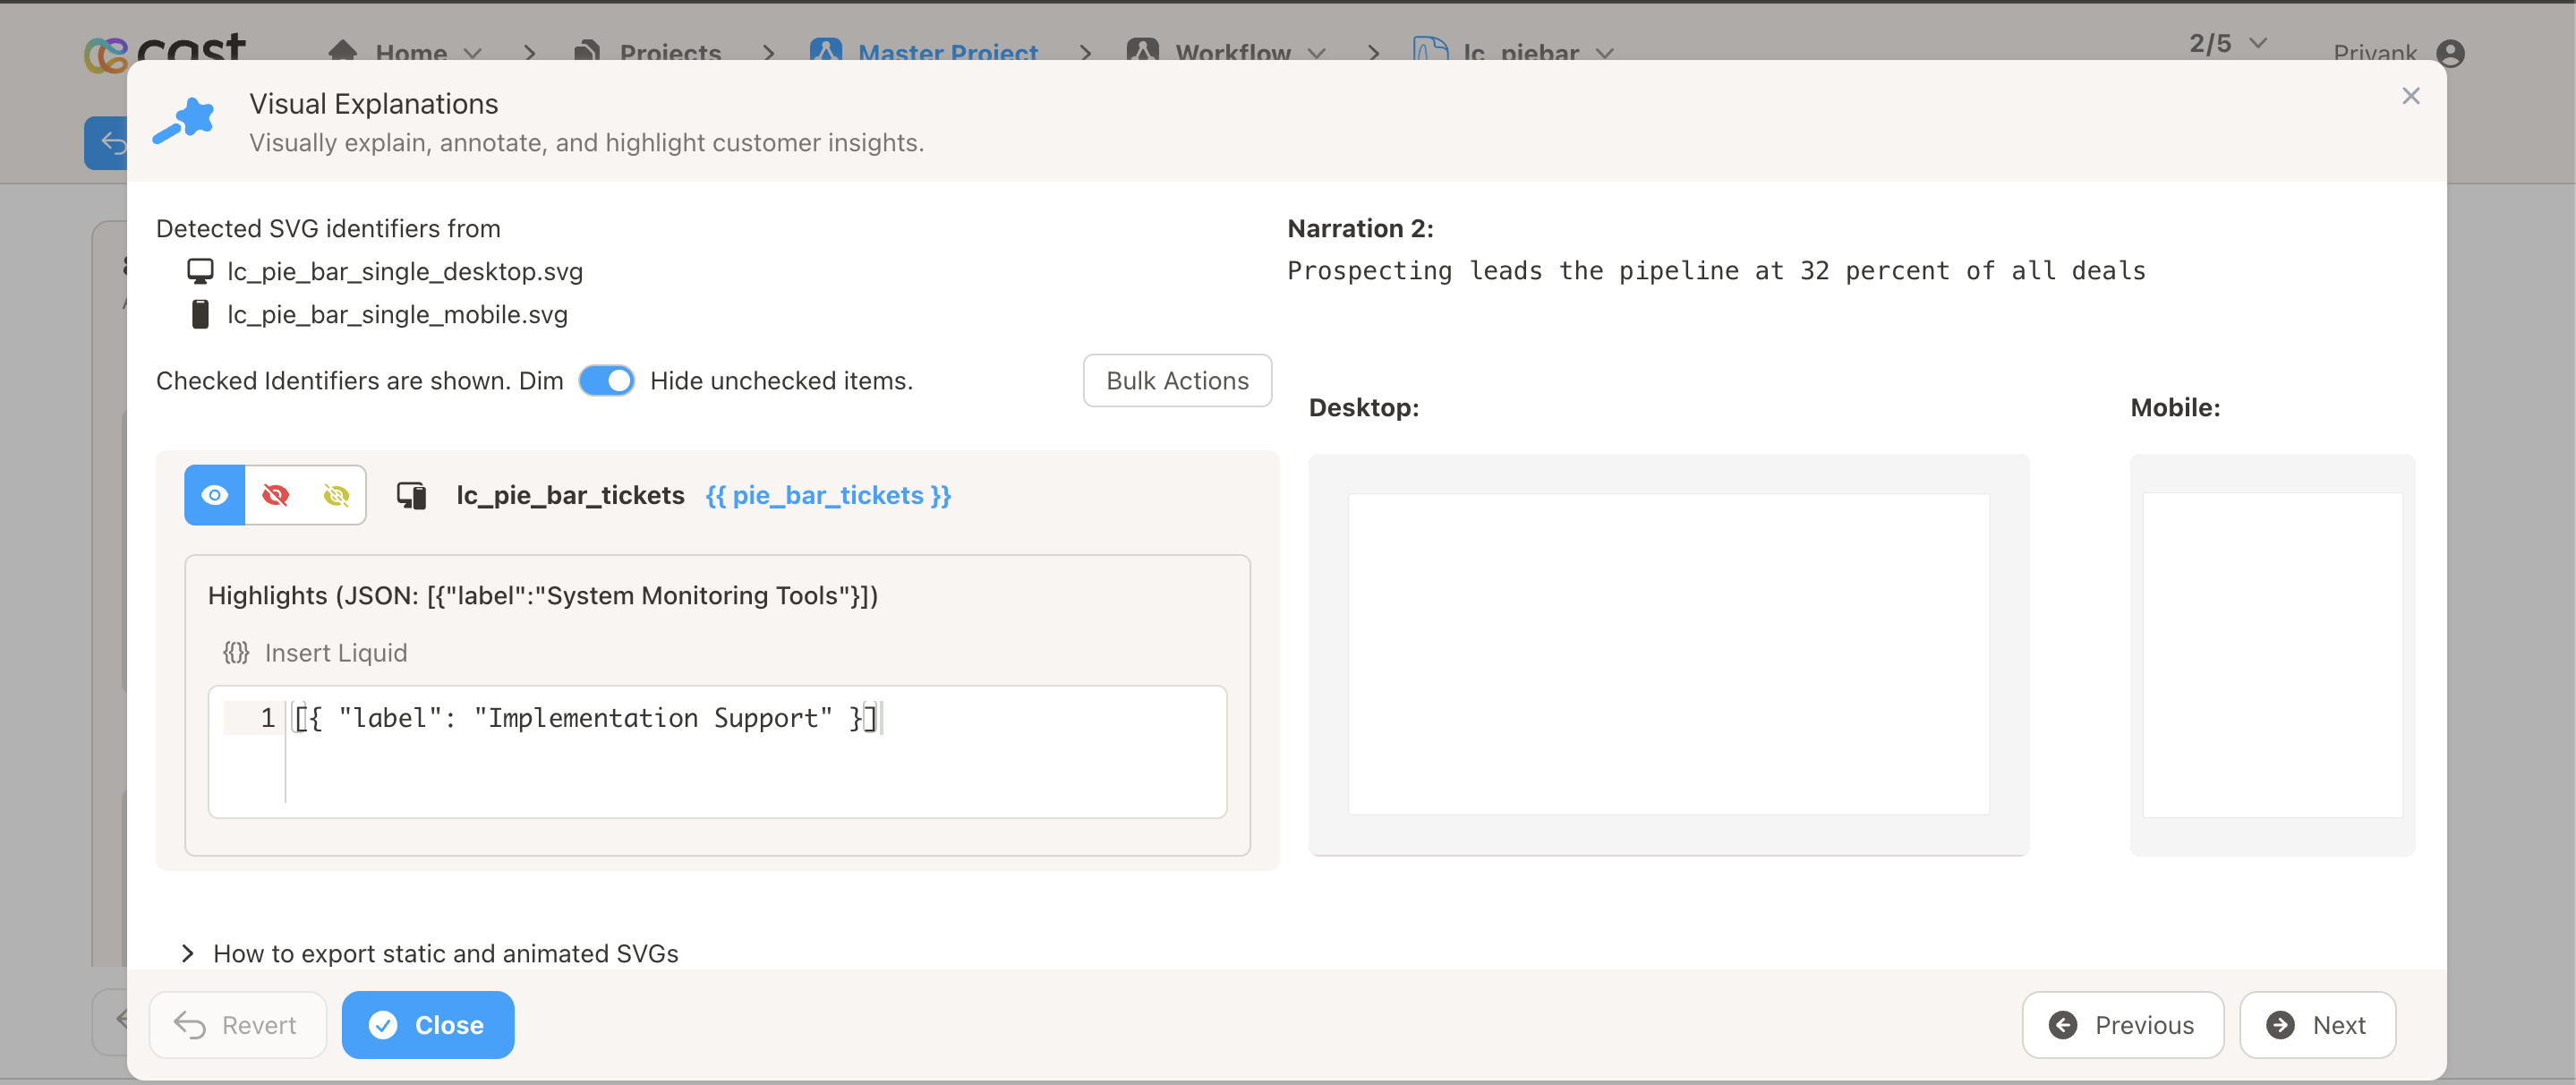
Task: Open the Bulk Actions dropdown
Action: [1176, 381]
